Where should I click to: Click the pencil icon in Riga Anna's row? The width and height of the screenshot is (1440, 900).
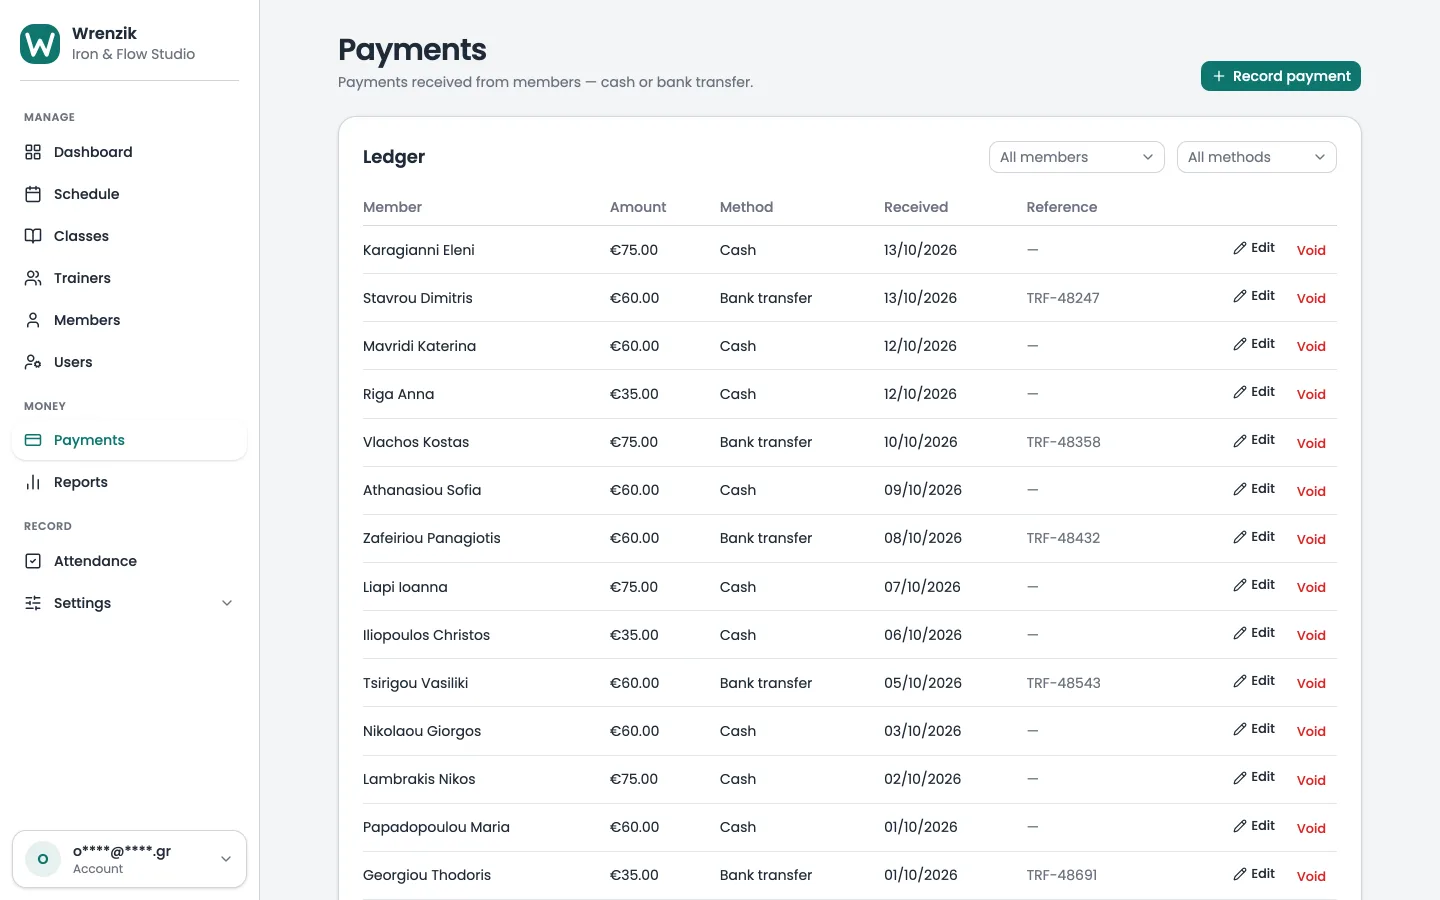(x=1240, y=392)
